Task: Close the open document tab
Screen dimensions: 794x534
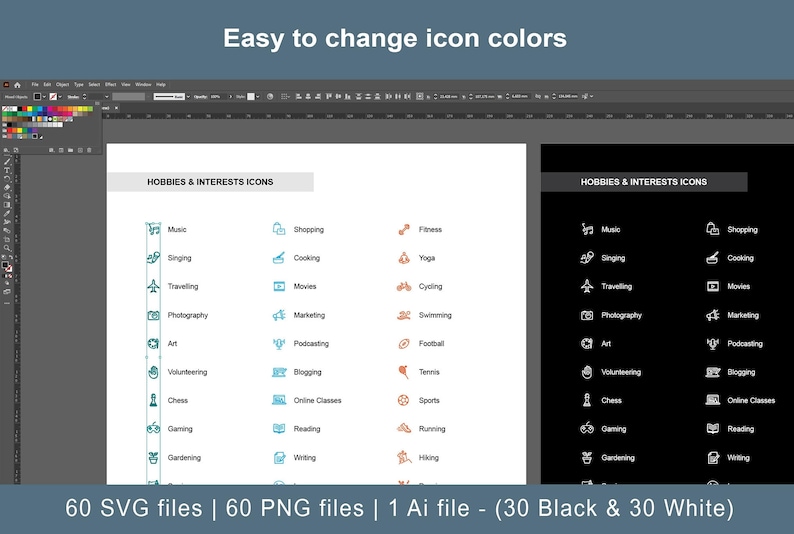Action: 116,108
